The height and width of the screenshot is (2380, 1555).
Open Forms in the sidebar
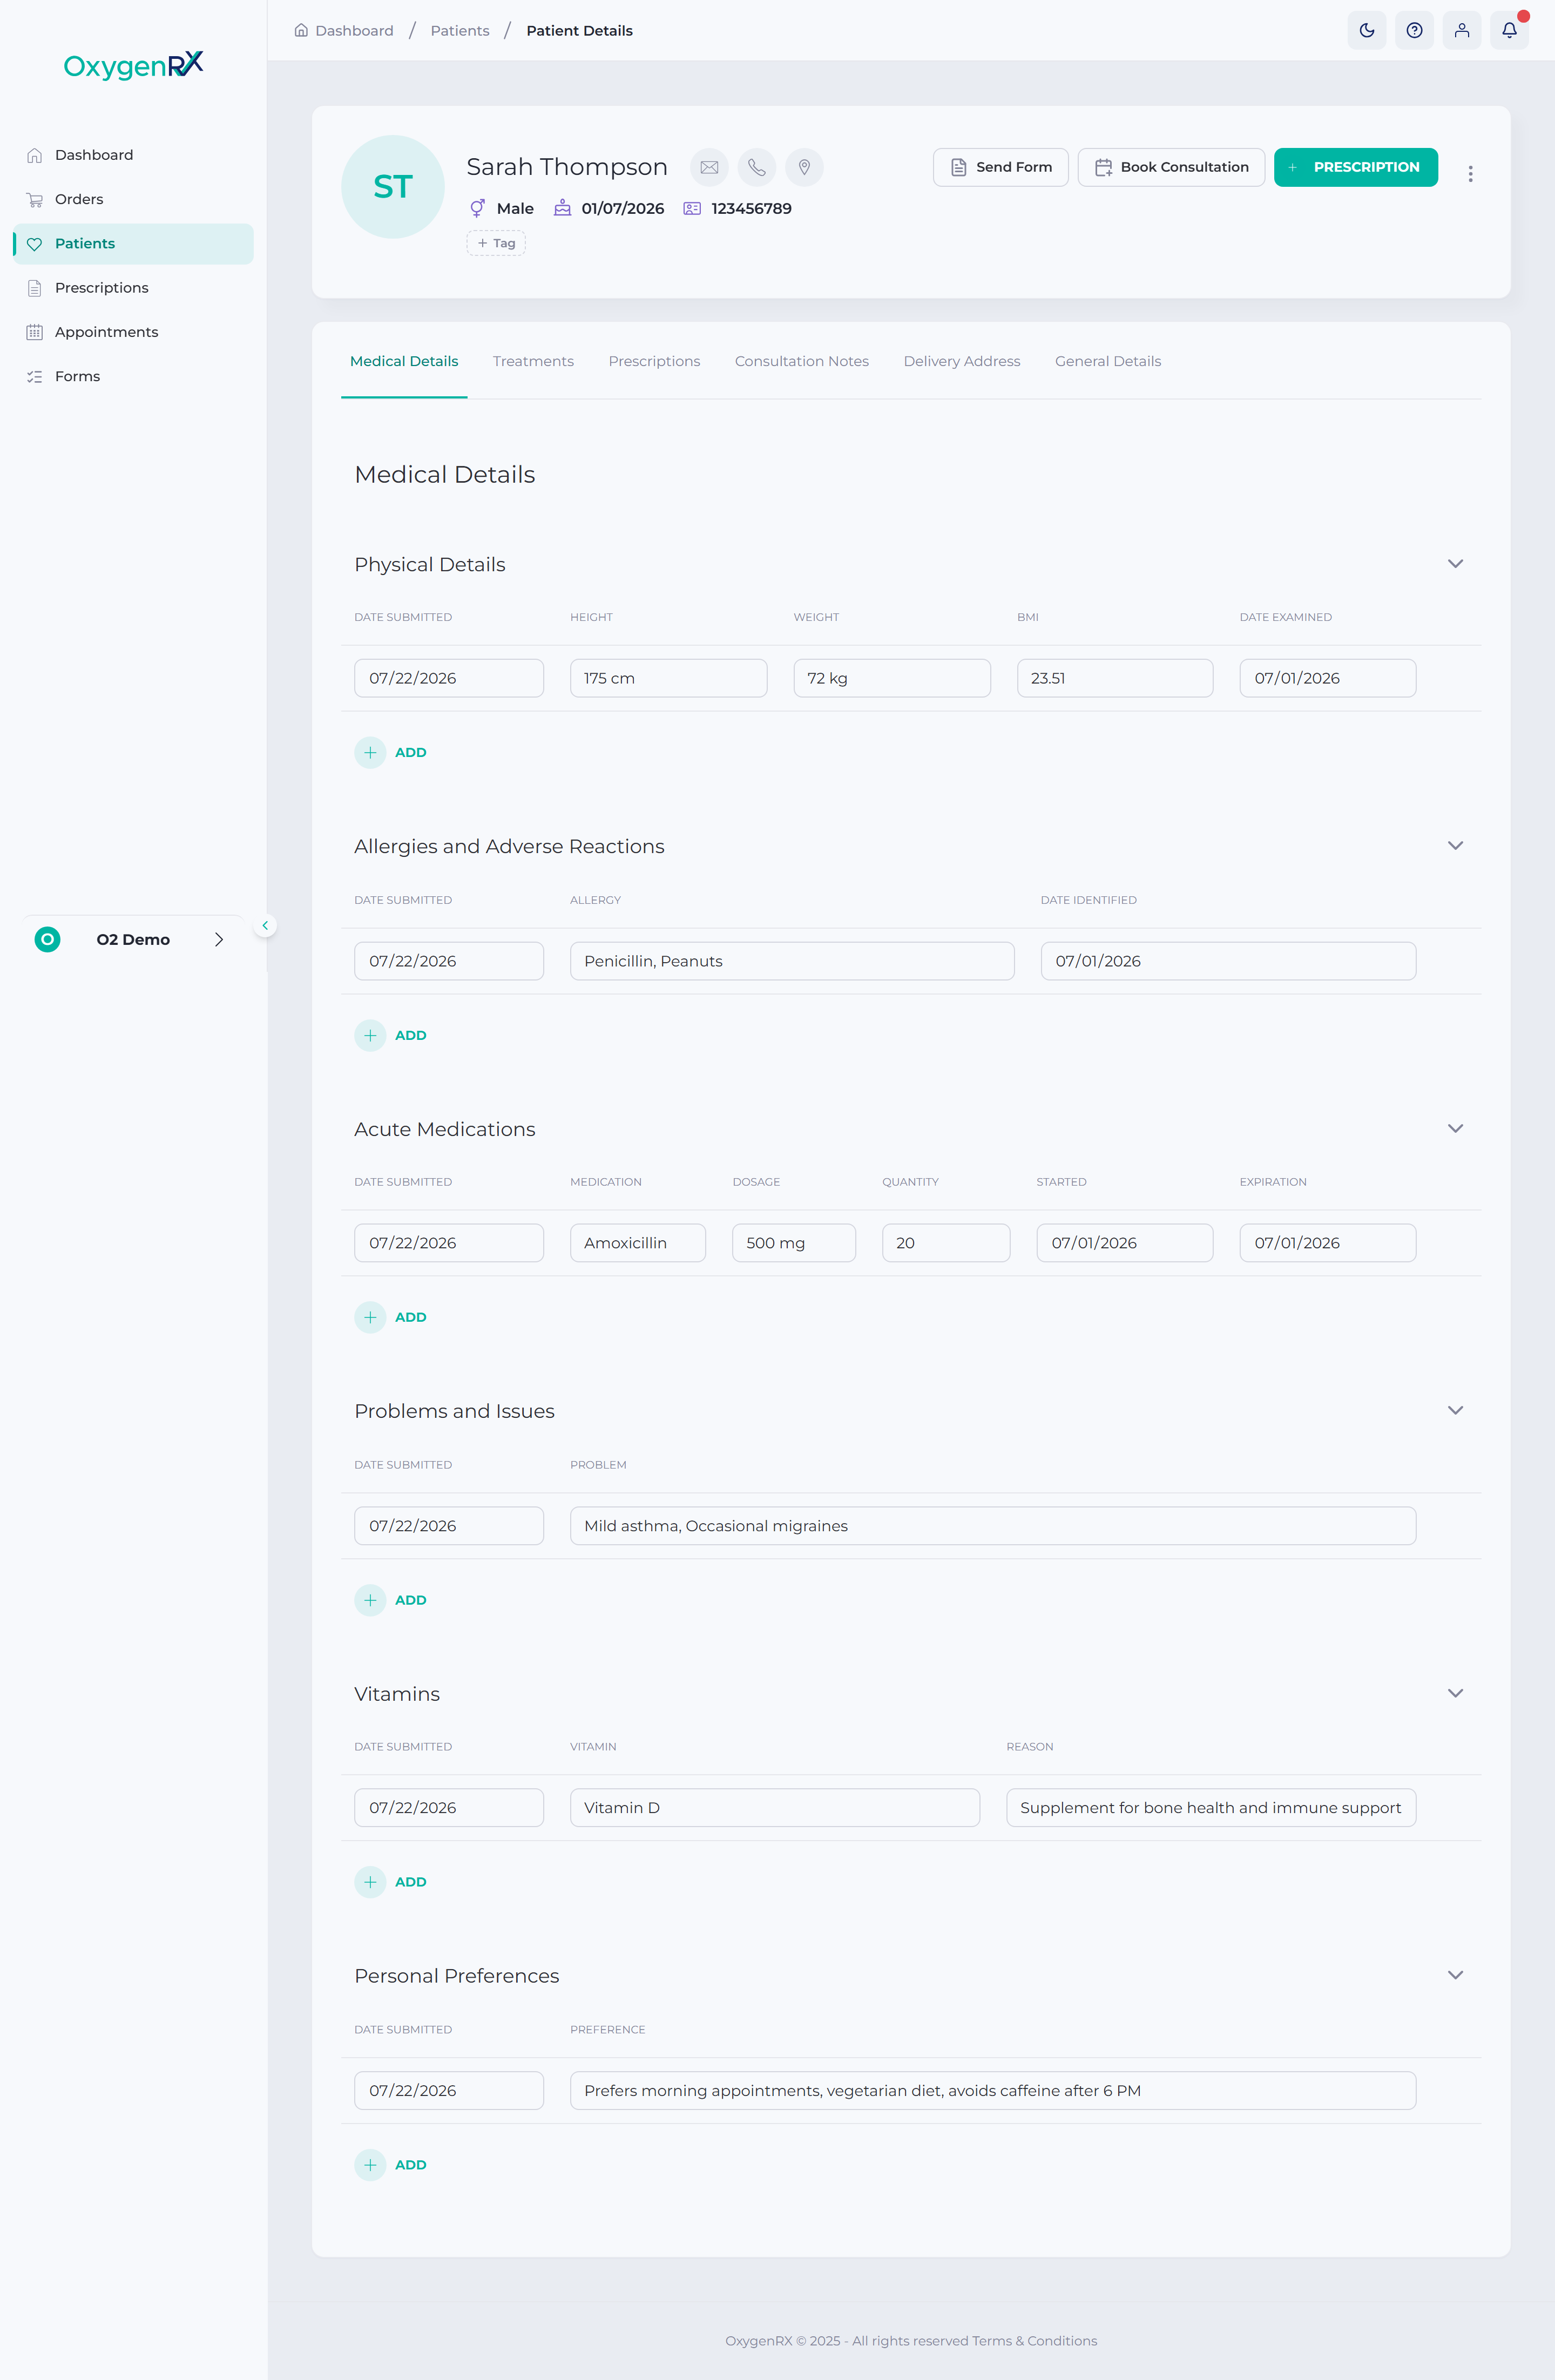coord(133,376)
